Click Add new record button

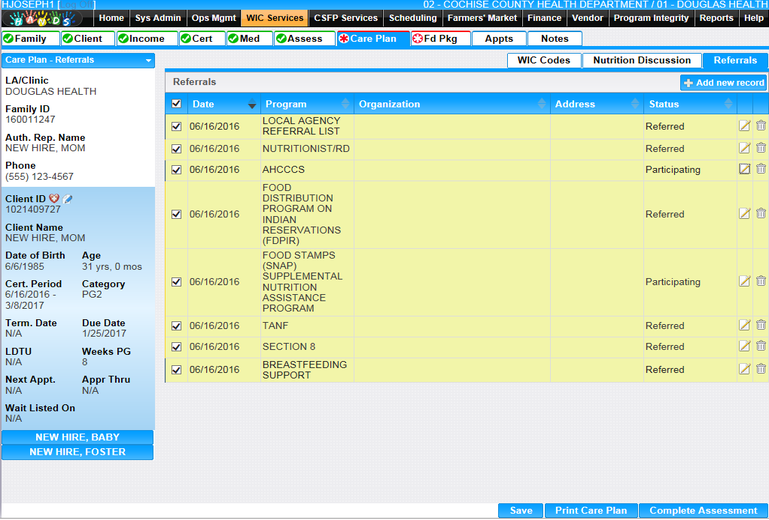pyautogui.click(x=724, y=83)
